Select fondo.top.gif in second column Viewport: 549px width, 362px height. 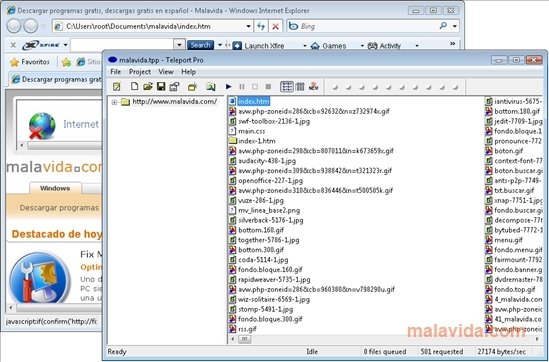click(x=515, y=289)
